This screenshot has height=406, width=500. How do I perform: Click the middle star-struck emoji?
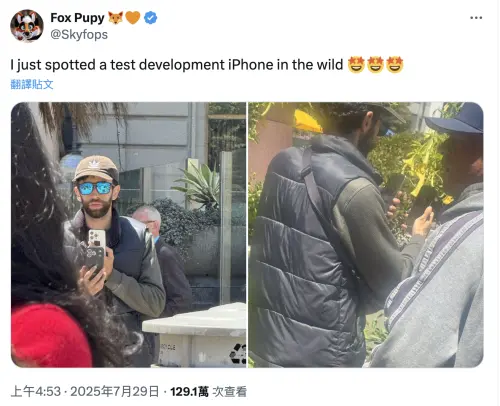[x=376, y=65]
